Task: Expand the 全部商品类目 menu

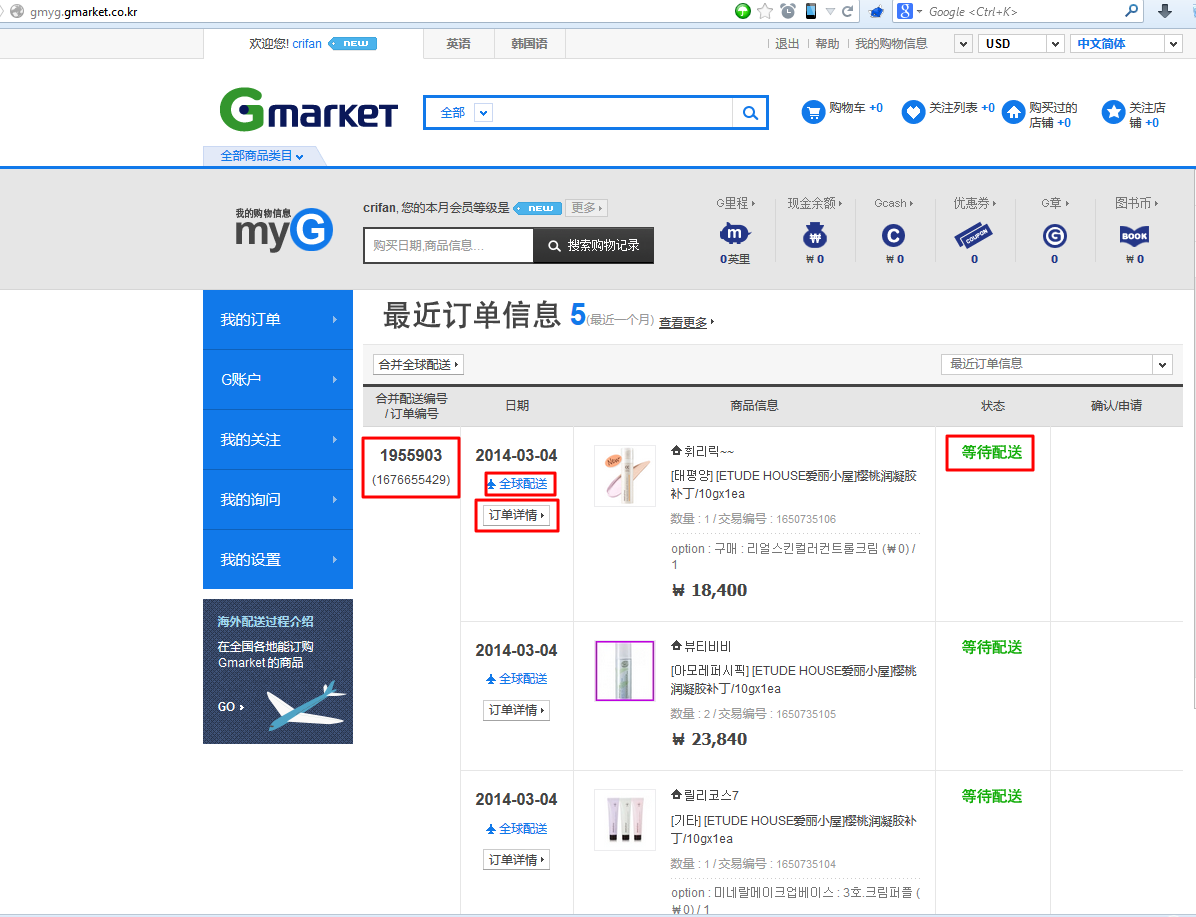Action: click(262, 156)
